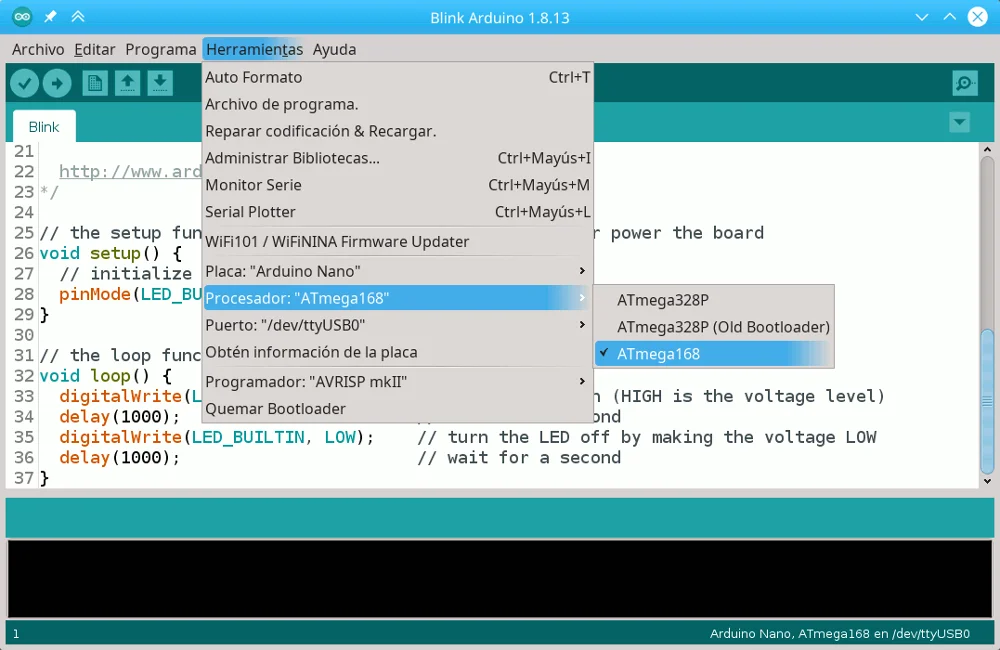1000x650 pixels.
Task: Choose ATmega328P (Old Bootloader) processor
Action: pos(714,327)
